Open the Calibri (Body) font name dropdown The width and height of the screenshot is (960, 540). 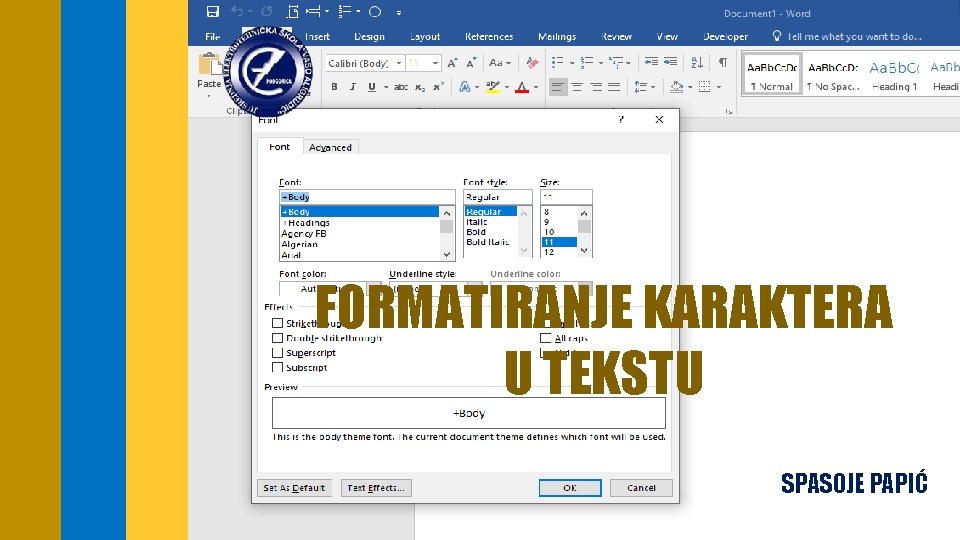[399, 63]
